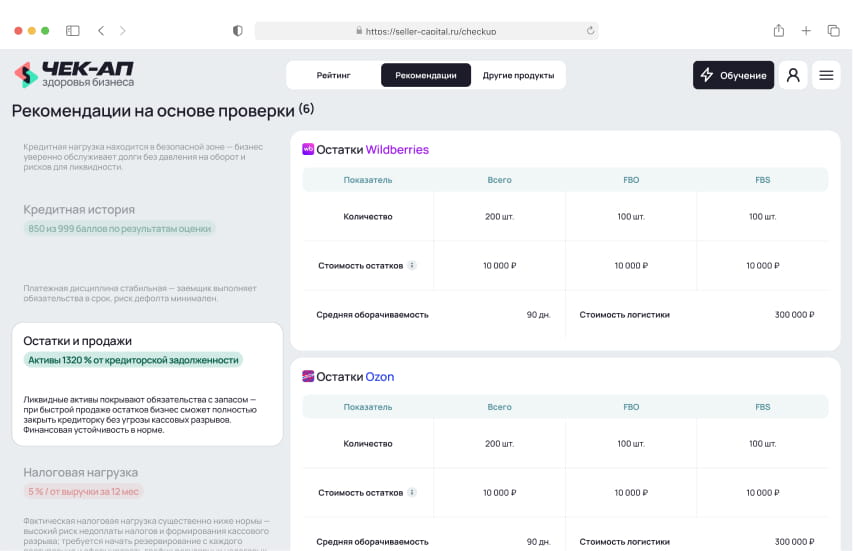Viewport: 853px width, 551px height.
Task: Click info icon beside Ozon Стоимость остатков
Action: (x=412, y=493)
